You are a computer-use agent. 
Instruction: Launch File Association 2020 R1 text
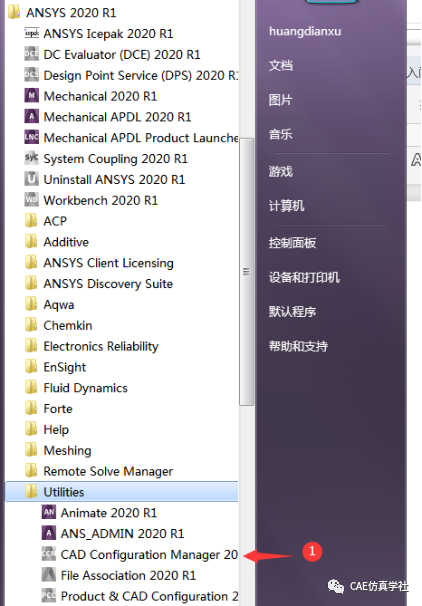coord(128,575)
